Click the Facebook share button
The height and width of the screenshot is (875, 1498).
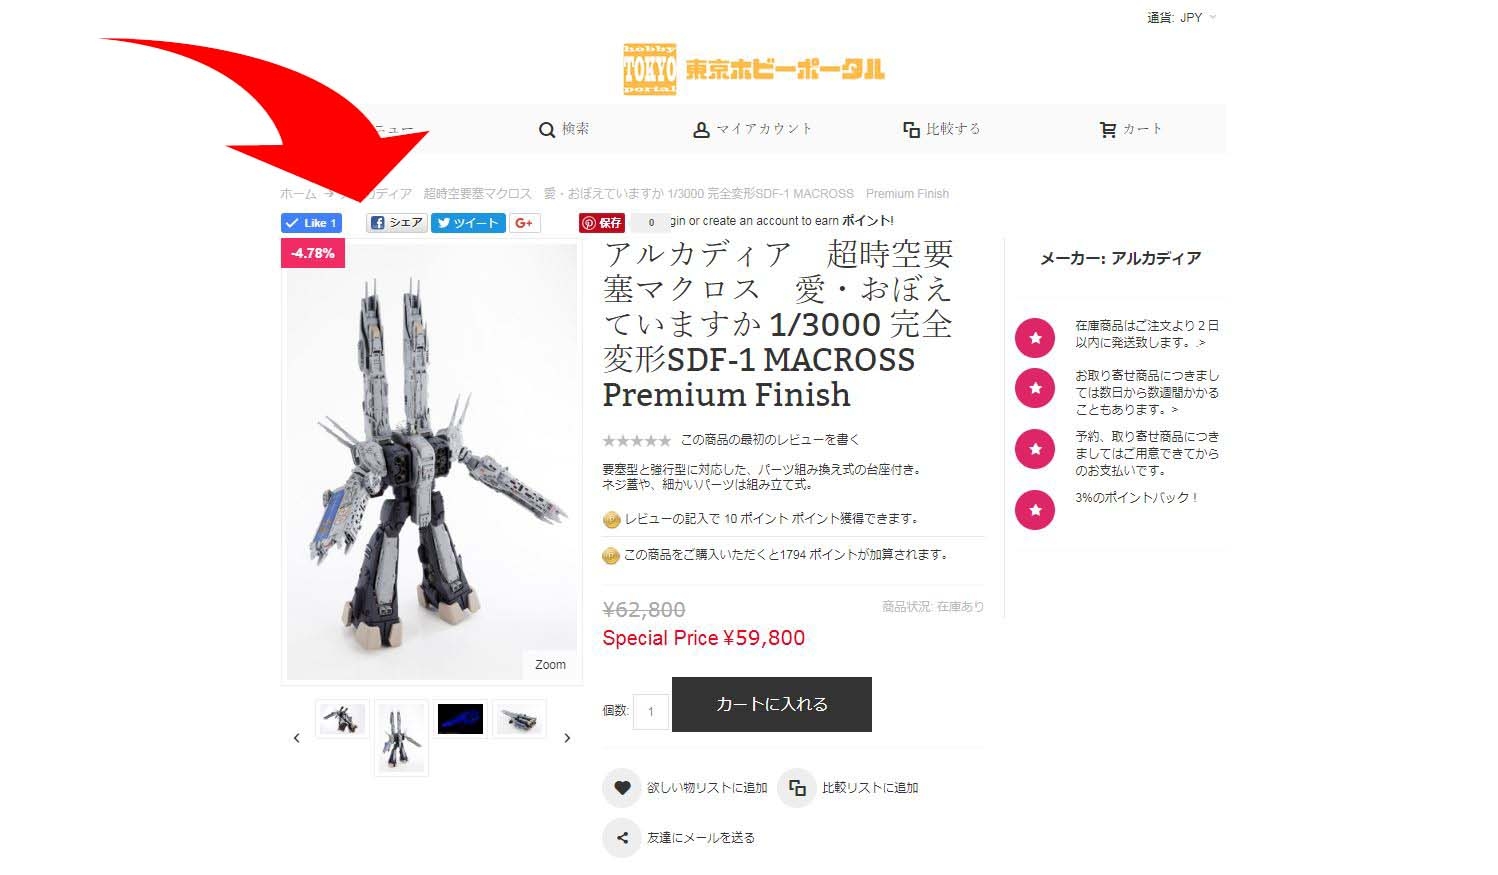[x=397, y=223]
